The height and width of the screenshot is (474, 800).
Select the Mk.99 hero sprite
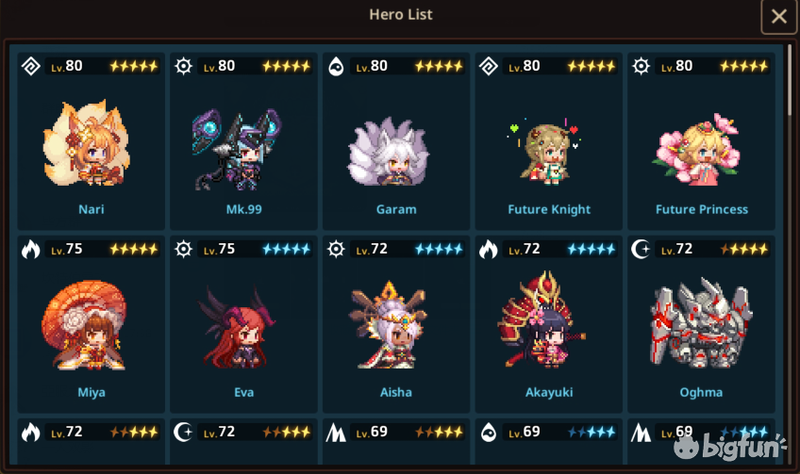[x=237, y=149]
